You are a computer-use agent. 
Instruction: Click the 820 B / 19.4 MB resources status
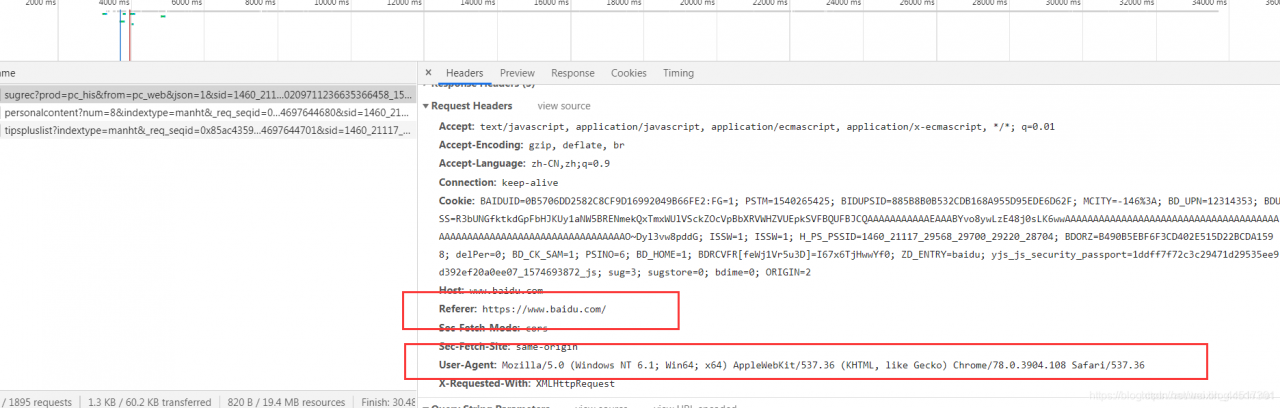pyautogui.click(x=286, y=402)
